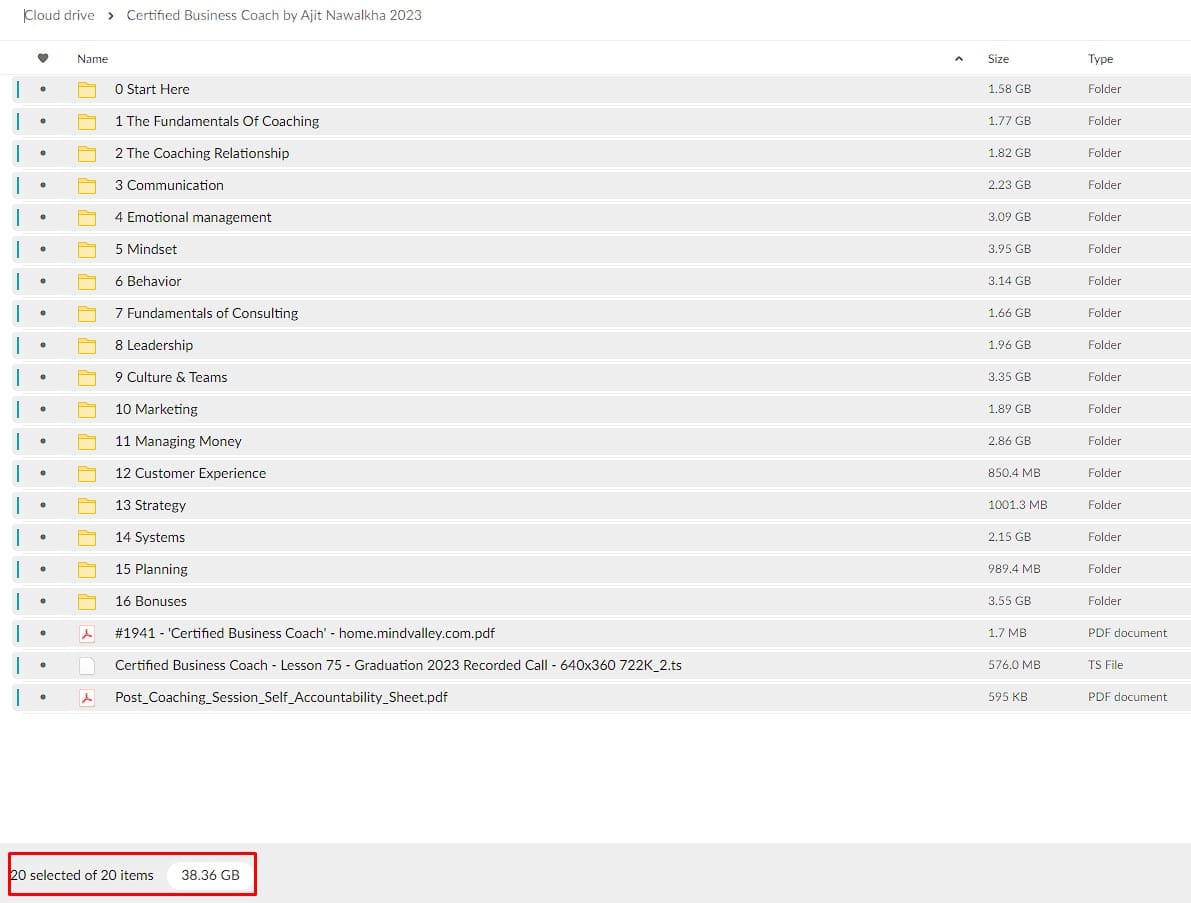Go to 'Cloud drive' breadcrumb

point(59,15)
